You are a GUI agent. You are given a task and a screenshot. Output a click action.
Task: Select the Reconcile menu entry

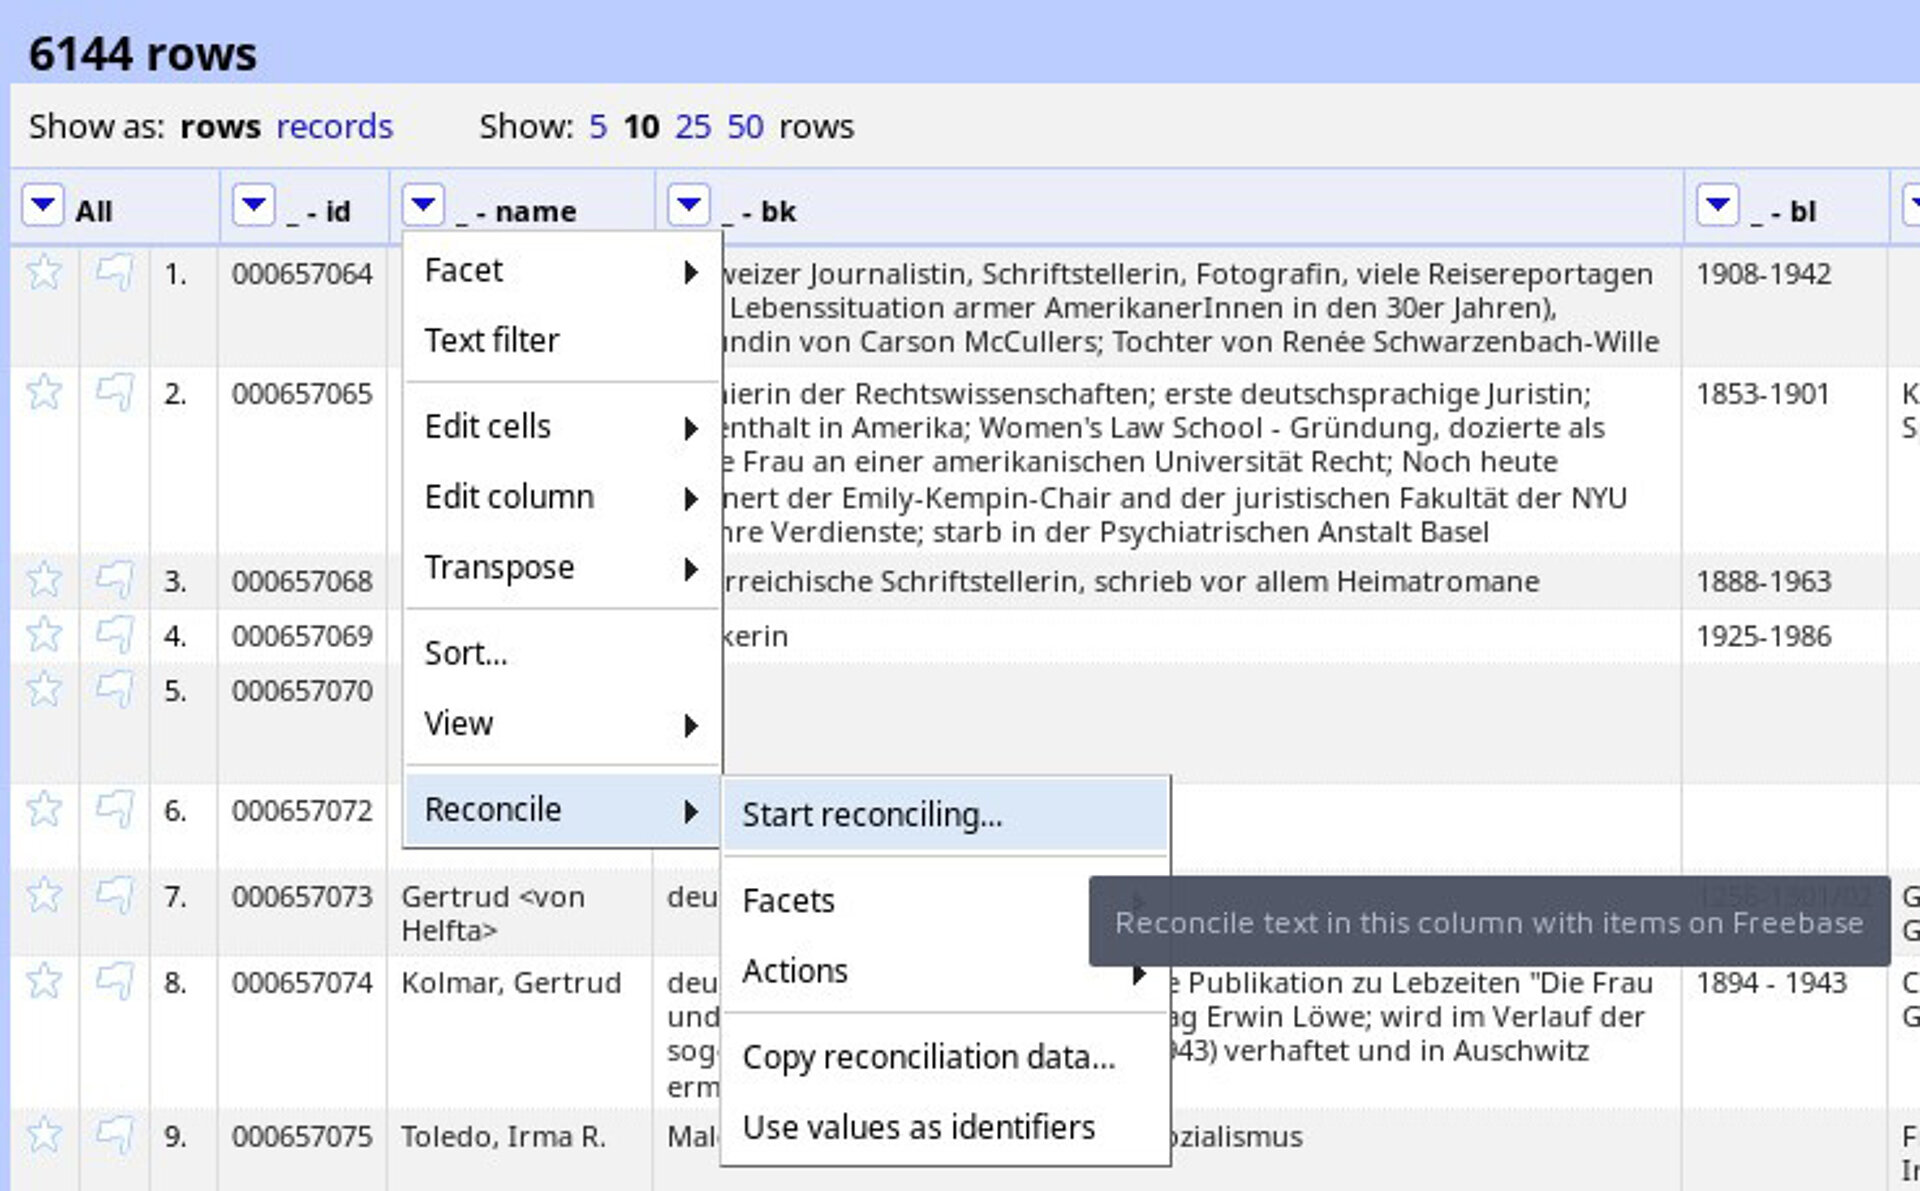coord(561,810)
